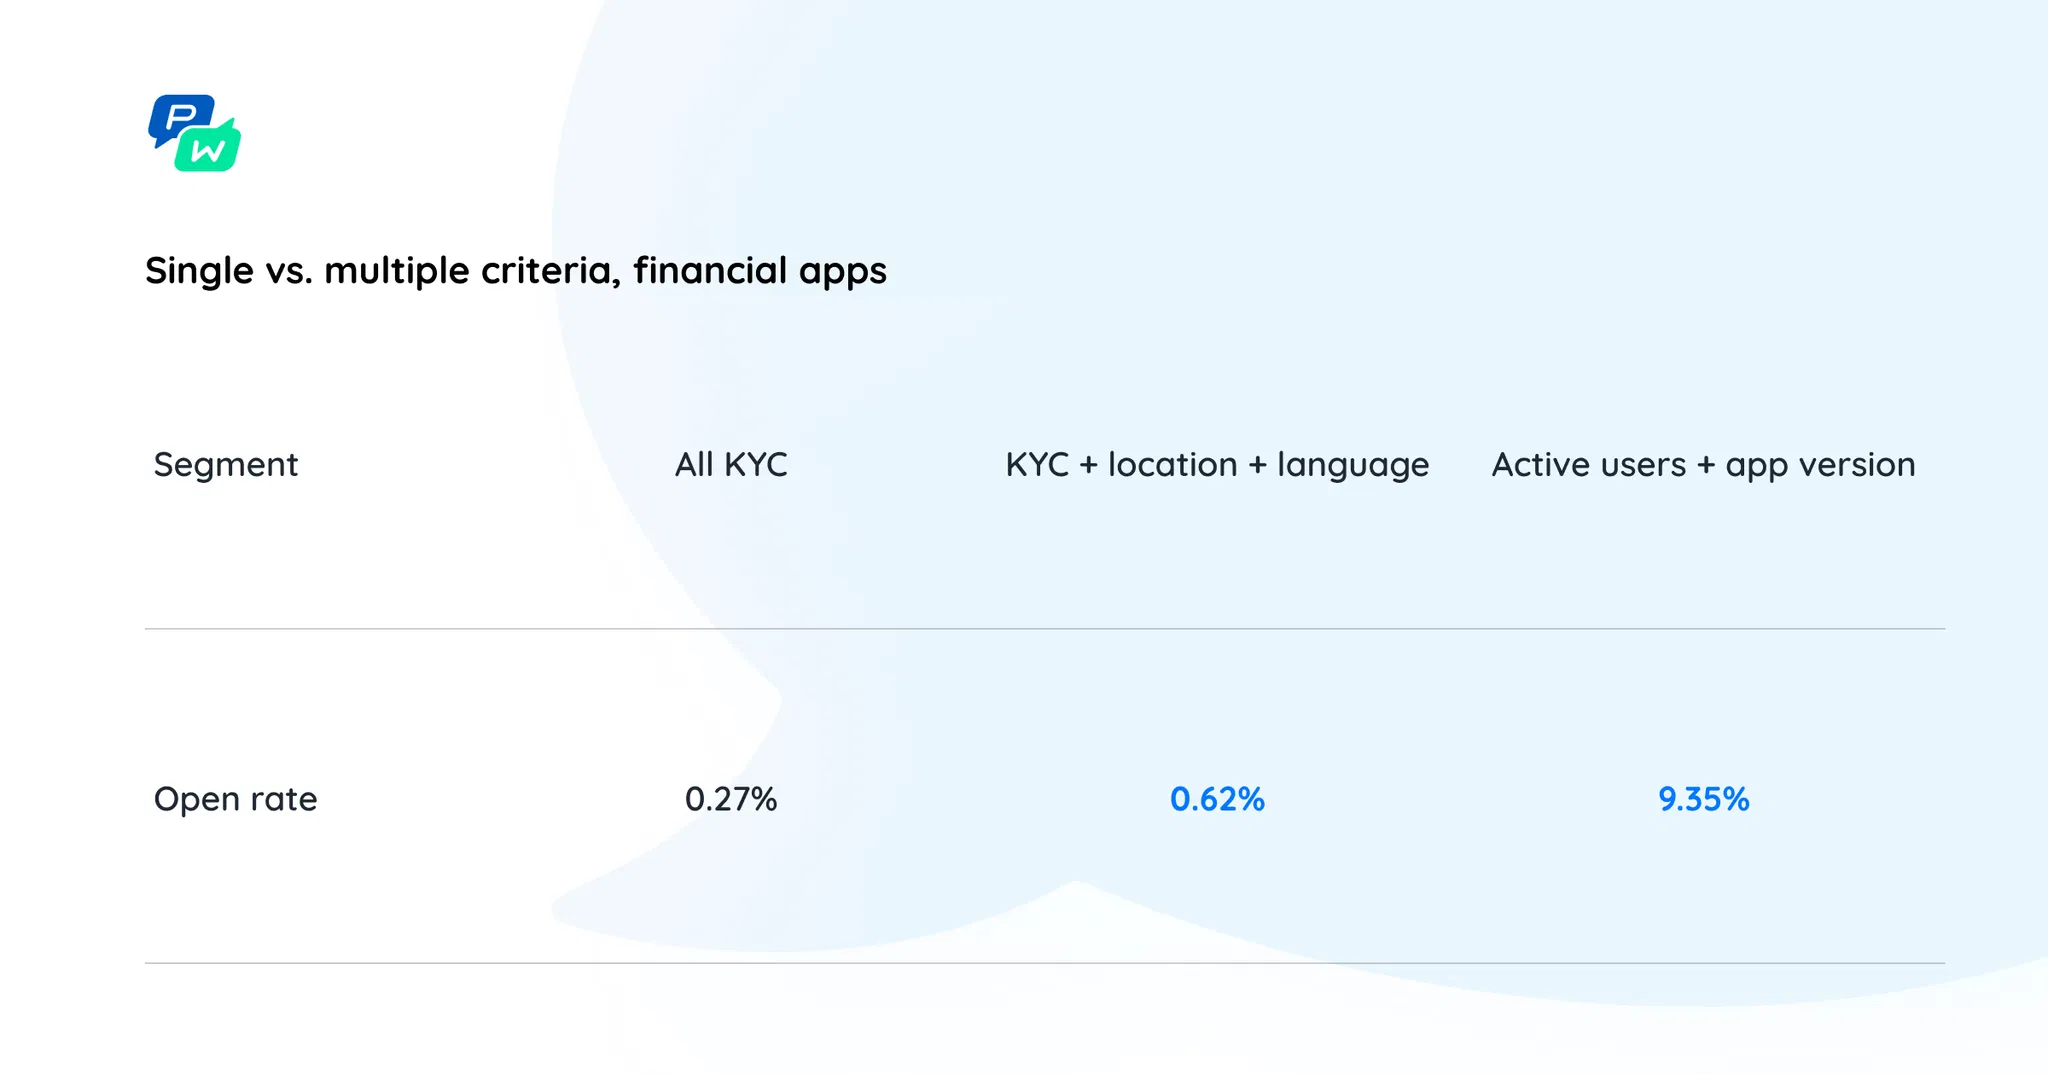The image size is (2048, 1075).
Task: Click the divider line below the headers
Action: (x=1044, y=629)
